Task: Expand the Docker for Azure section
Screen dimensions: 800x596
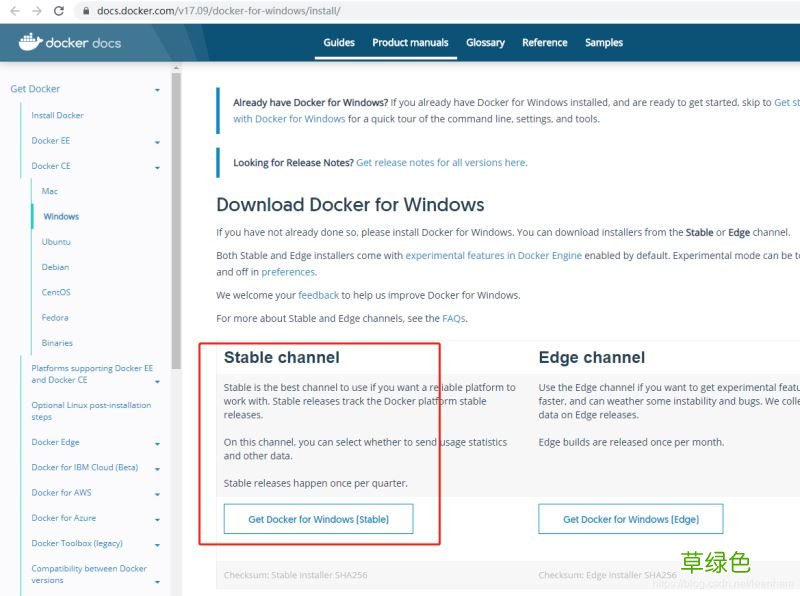Action: click(159, 518)
